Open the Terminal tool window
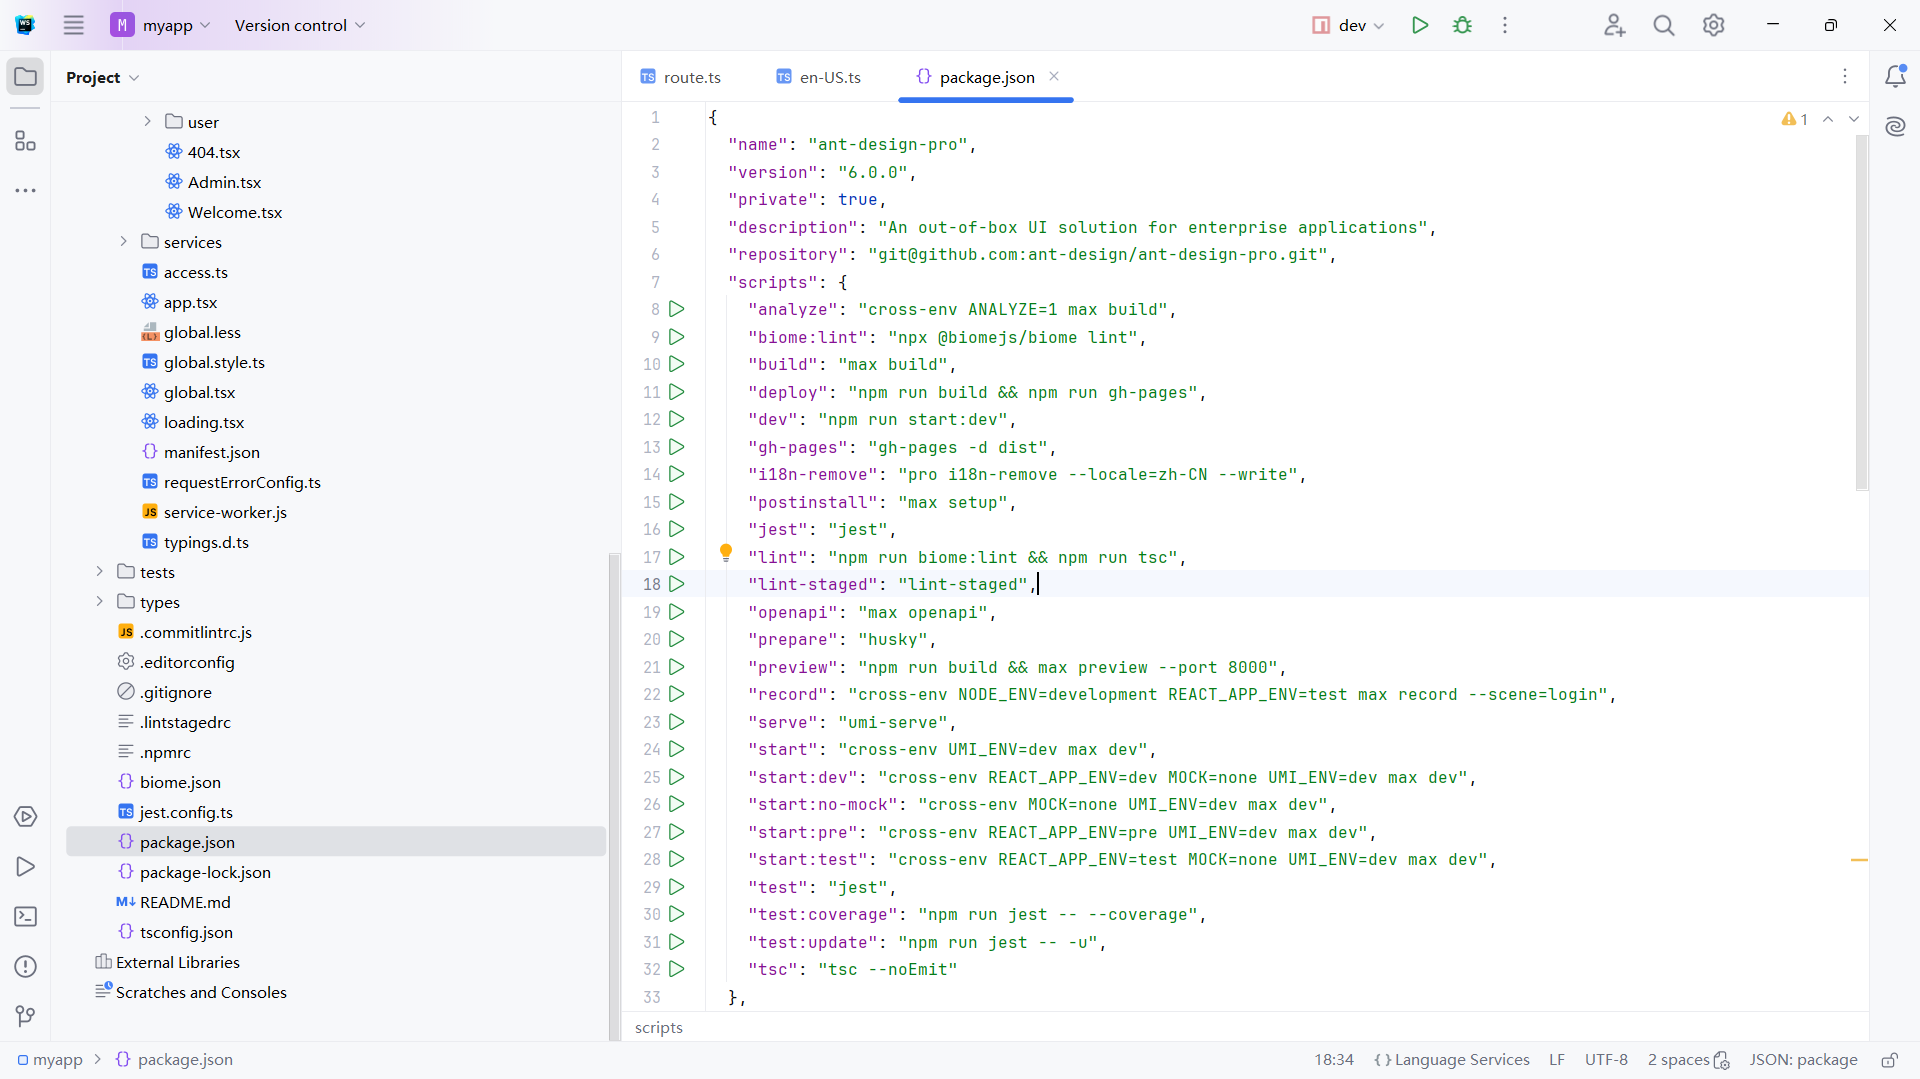Viewport: 1920px width, 1079px height. (25, 917)
